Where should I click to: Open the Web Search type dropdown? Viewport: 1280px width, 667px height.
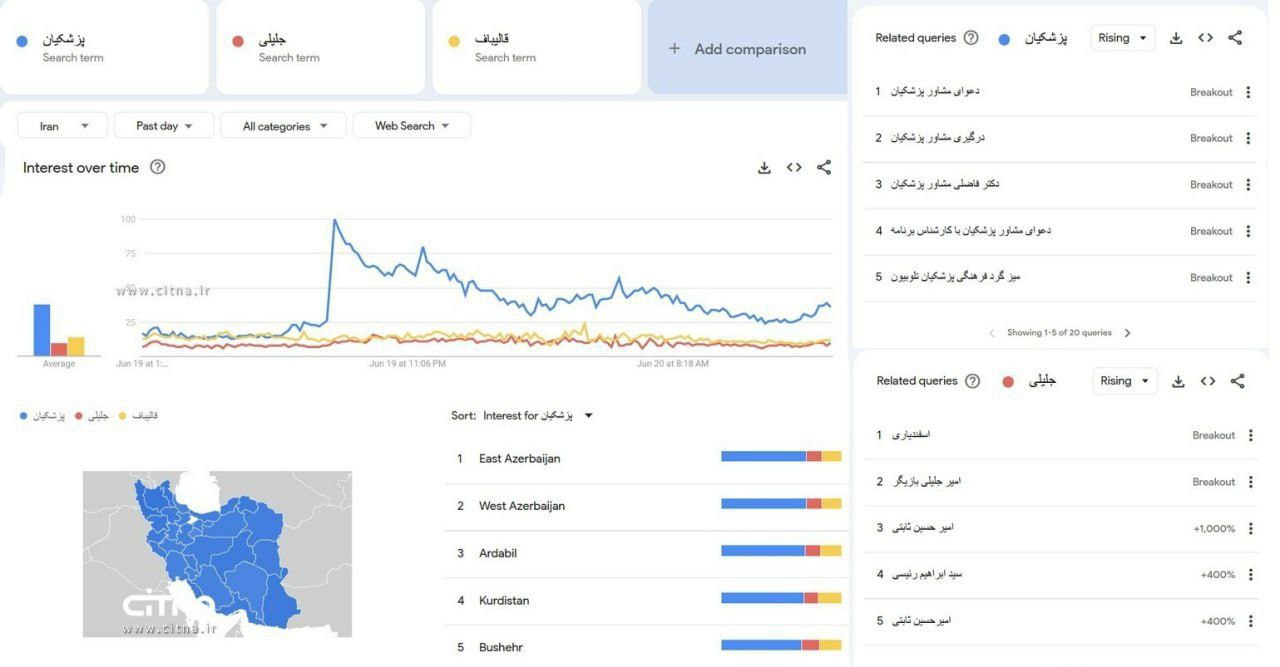[411, 125]
